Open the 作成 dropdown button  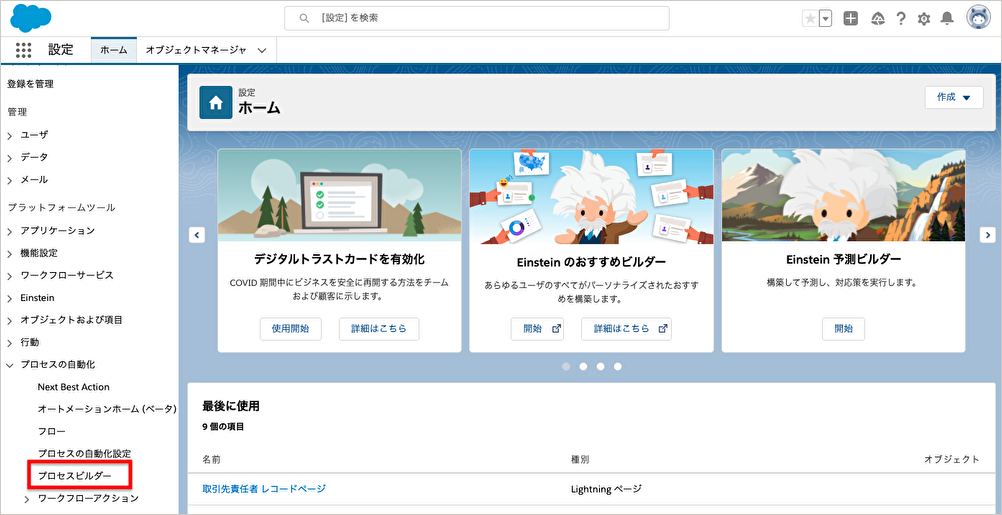point(954,98)
